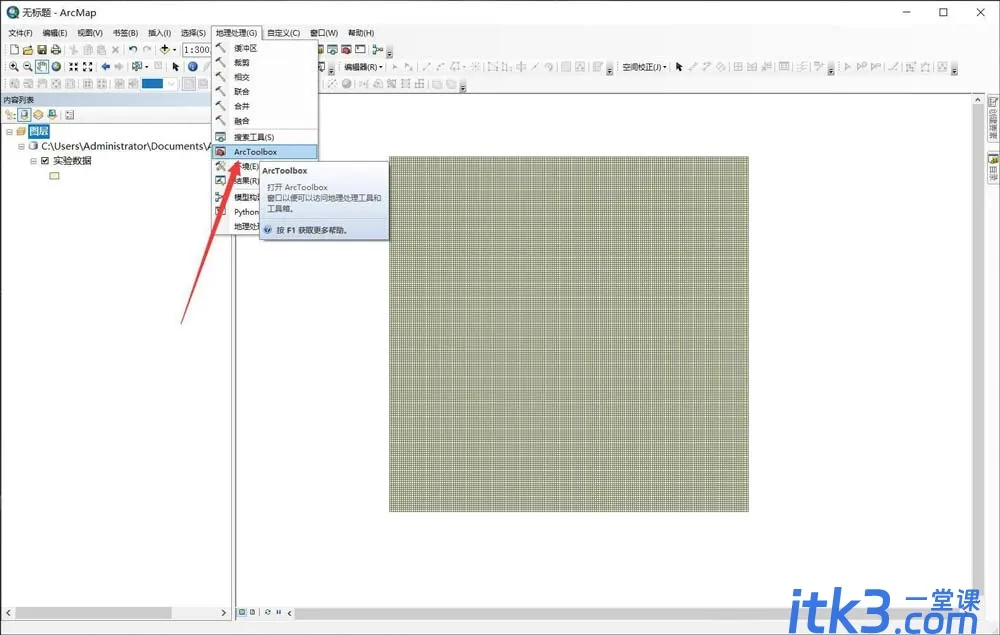The image size is (1000, 635).
Task: Collapse the 实验数据 layer node
Action: pyautogui.click(x=33, y=161)
